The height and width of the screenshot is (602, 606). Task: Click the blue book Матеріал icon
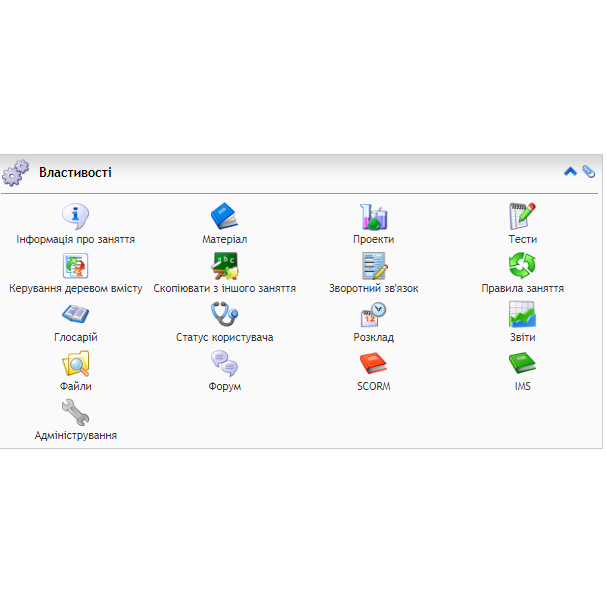[x=225, y=216]
